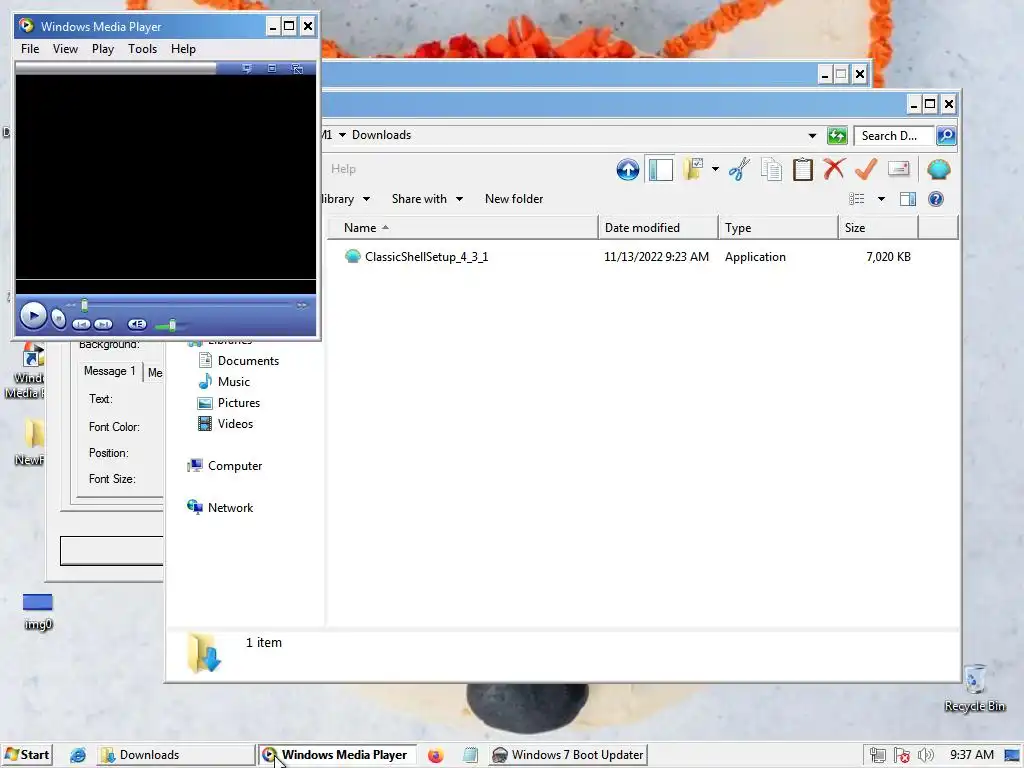Click the Media Player volume slider
The height and width of the screenshot is (768, 1024).
click(x=172, y=325)
